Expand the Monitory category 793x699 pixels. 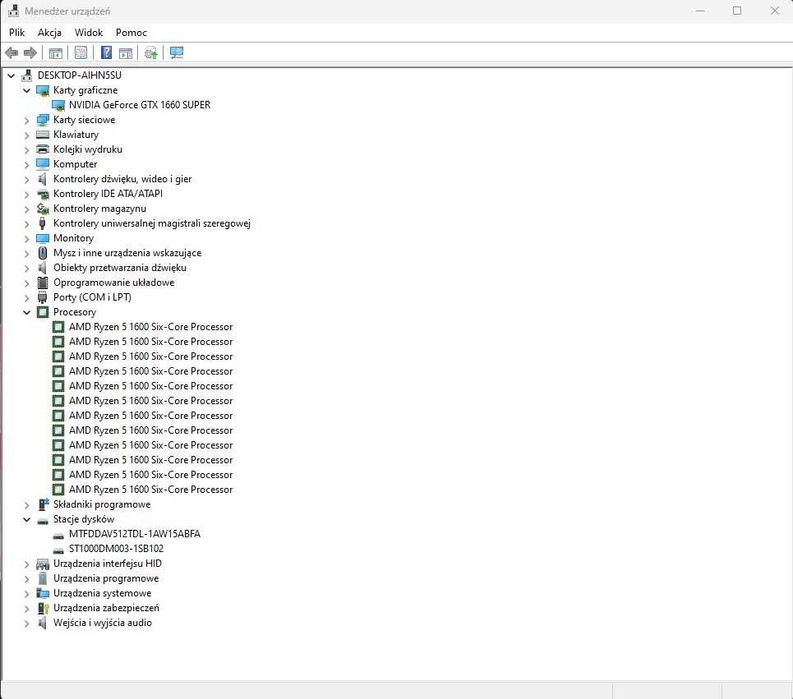(27, 239)
